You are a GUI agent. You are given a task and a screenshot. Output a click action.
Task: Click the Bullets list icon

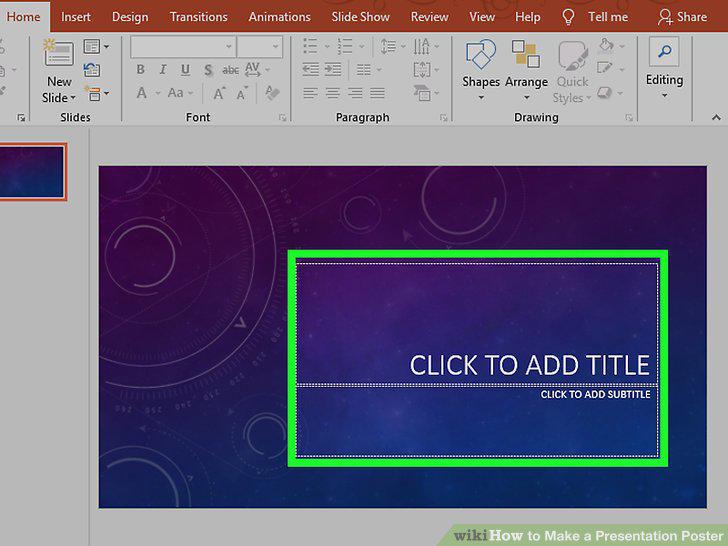tap(310, 46)
